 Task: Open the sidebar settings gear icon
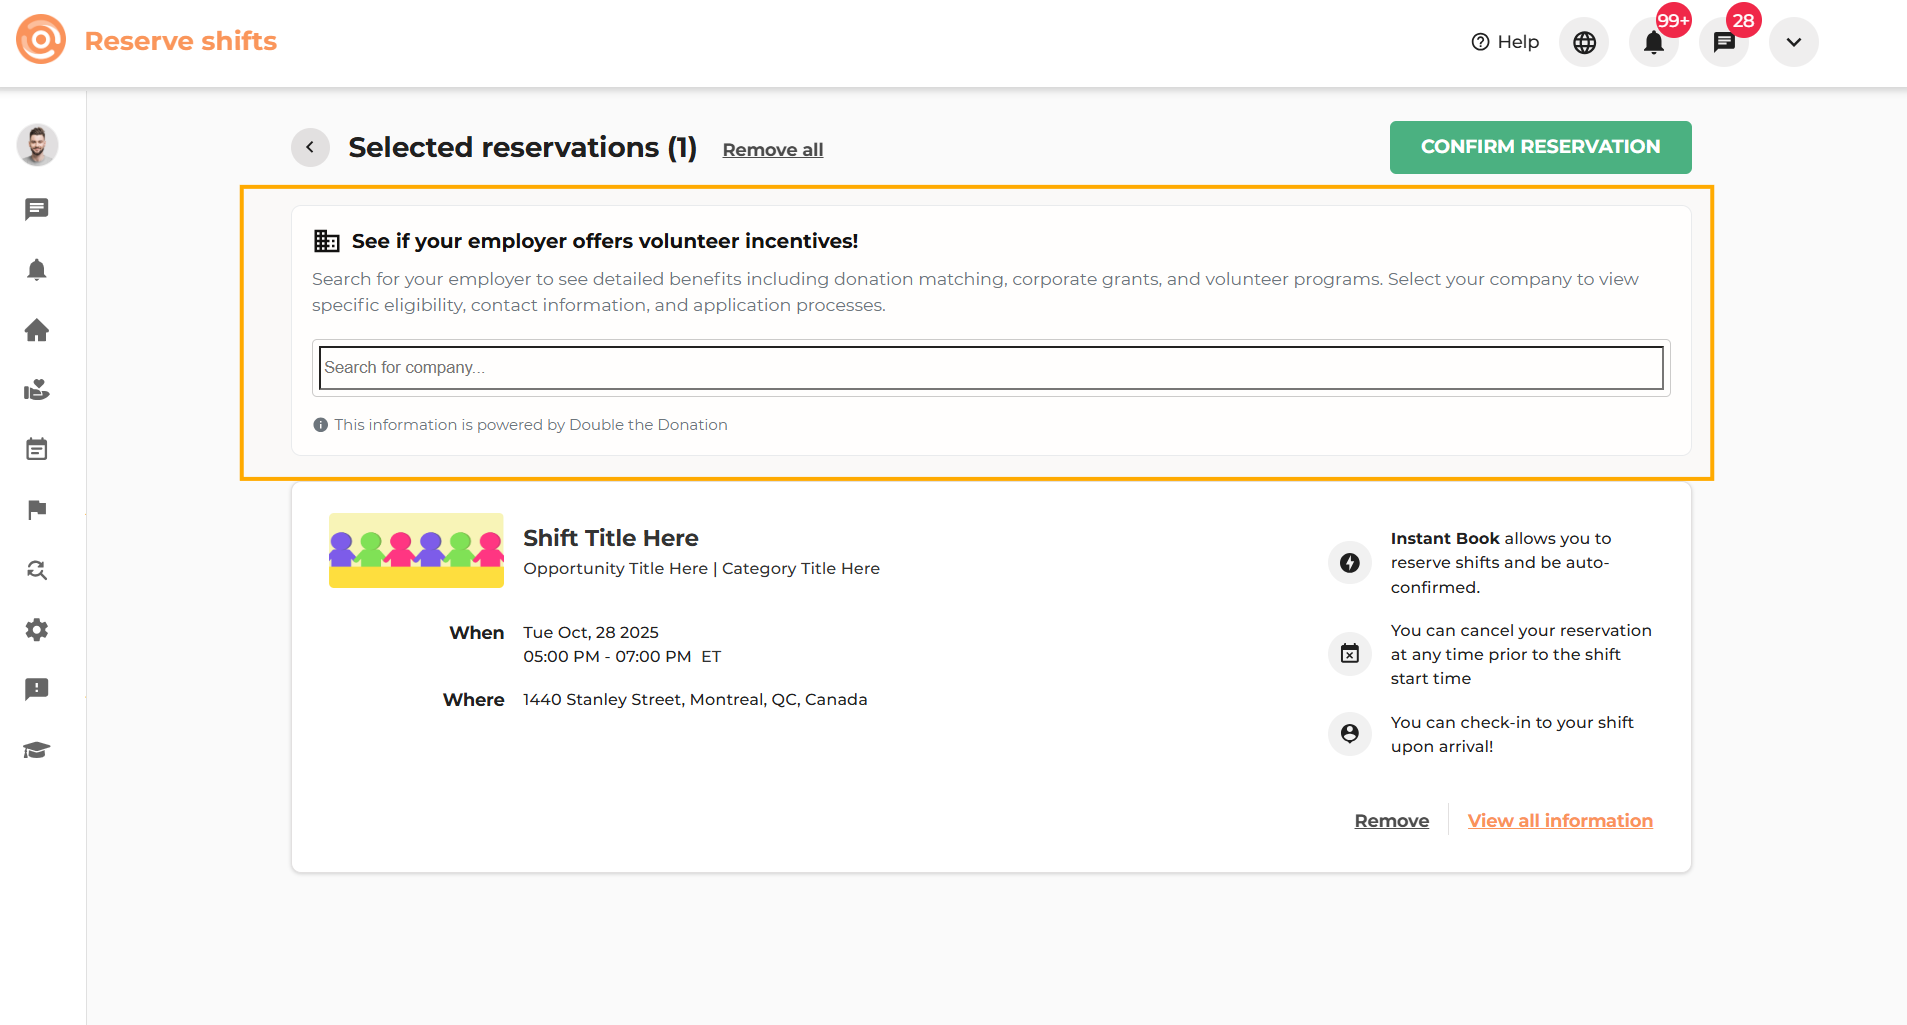pyautogui.click(x=37, y=630)
